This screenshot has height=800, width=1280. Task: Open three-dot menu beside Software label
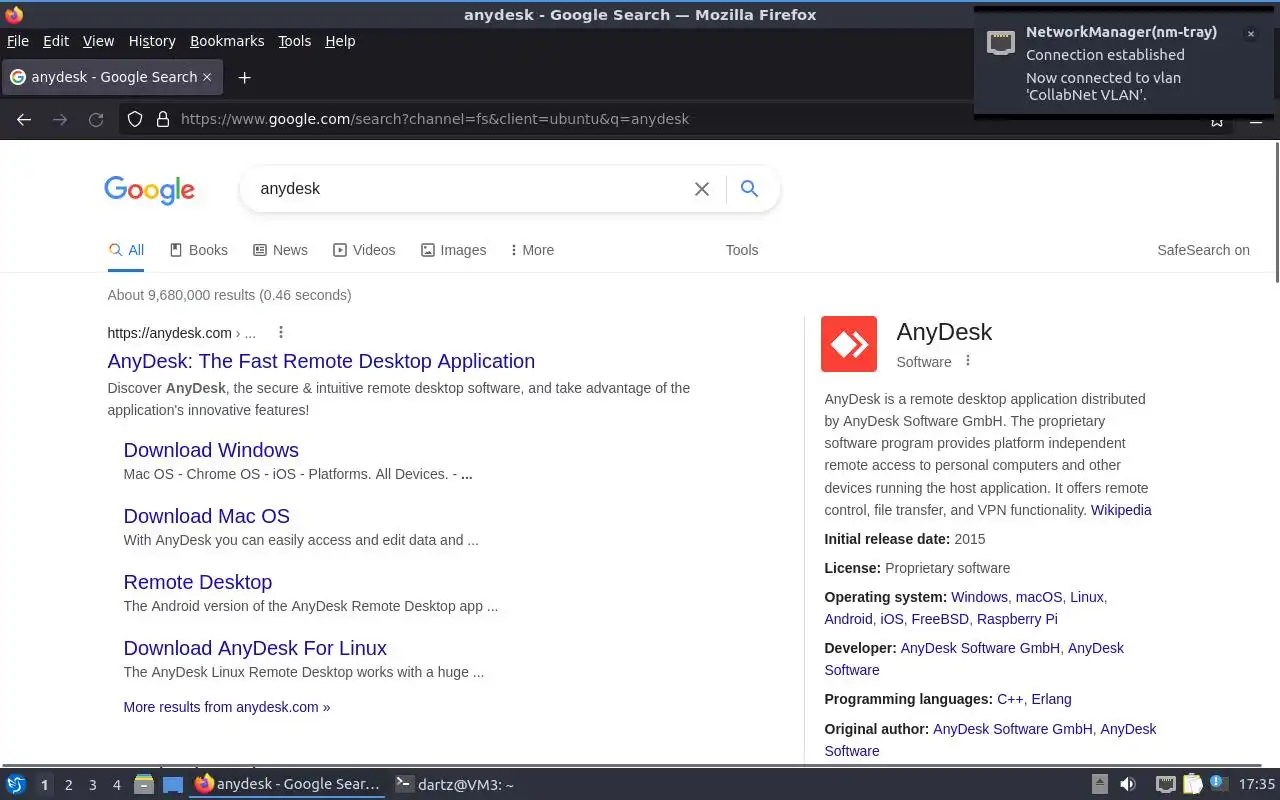pos(968,361)
